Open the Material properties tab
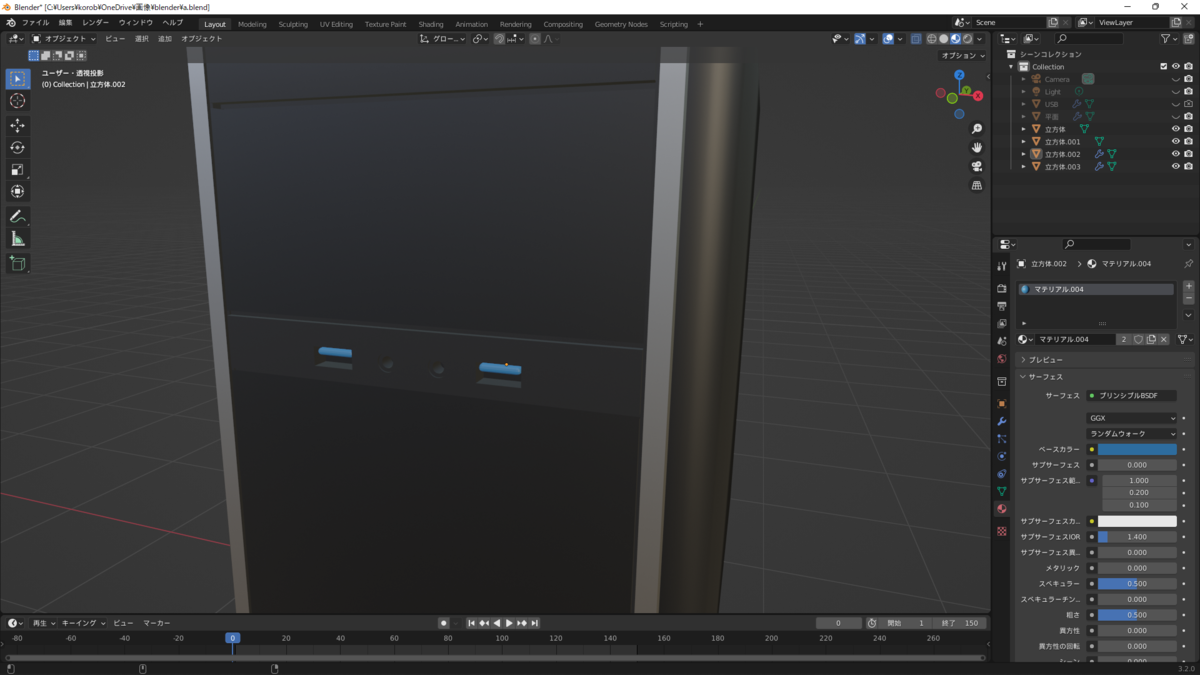1200x675 pixels. pos(1002,509)
